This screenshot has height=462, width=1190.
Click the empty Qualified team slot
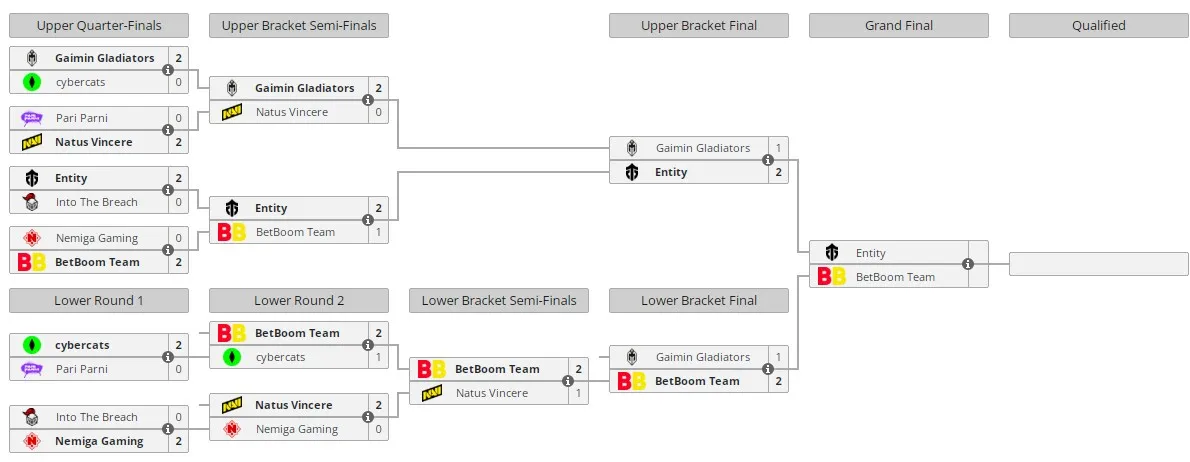1098,264
